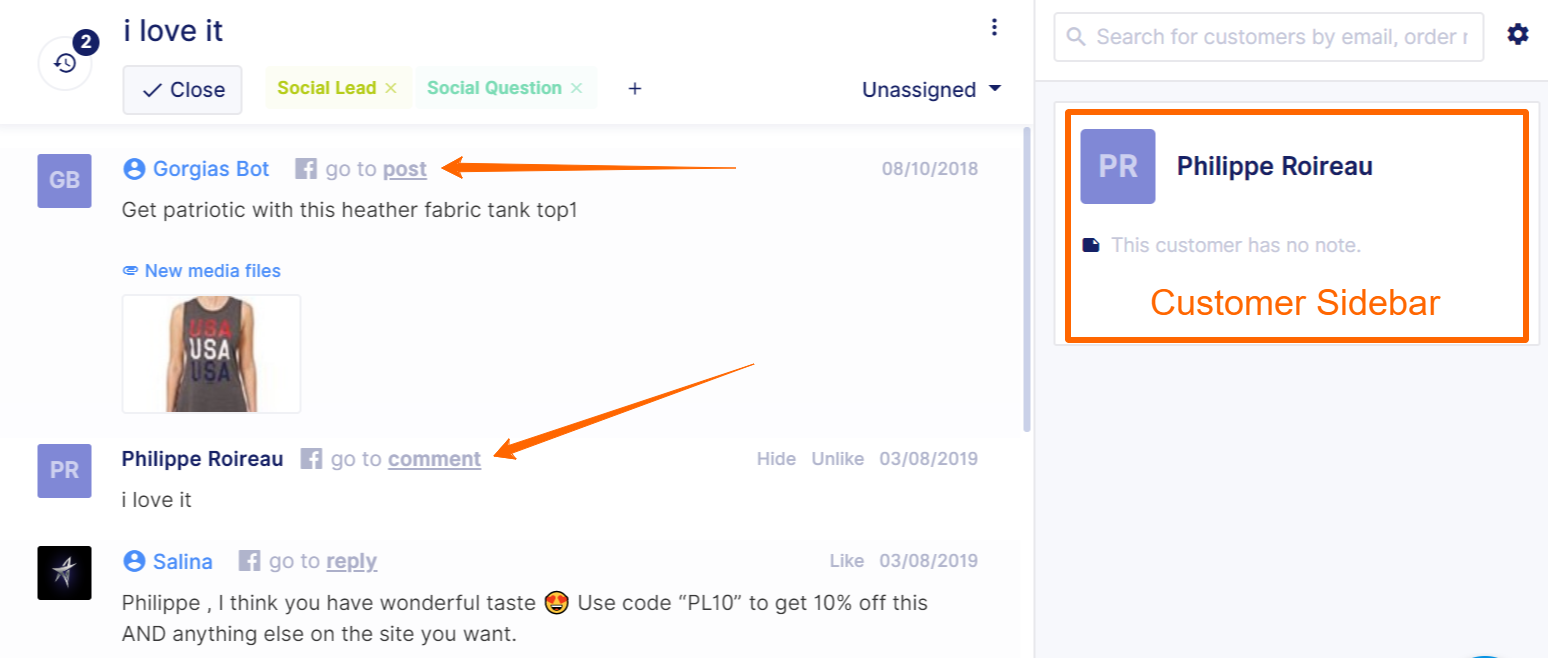Open the three-dot ticket options menu

pos(993,27)
